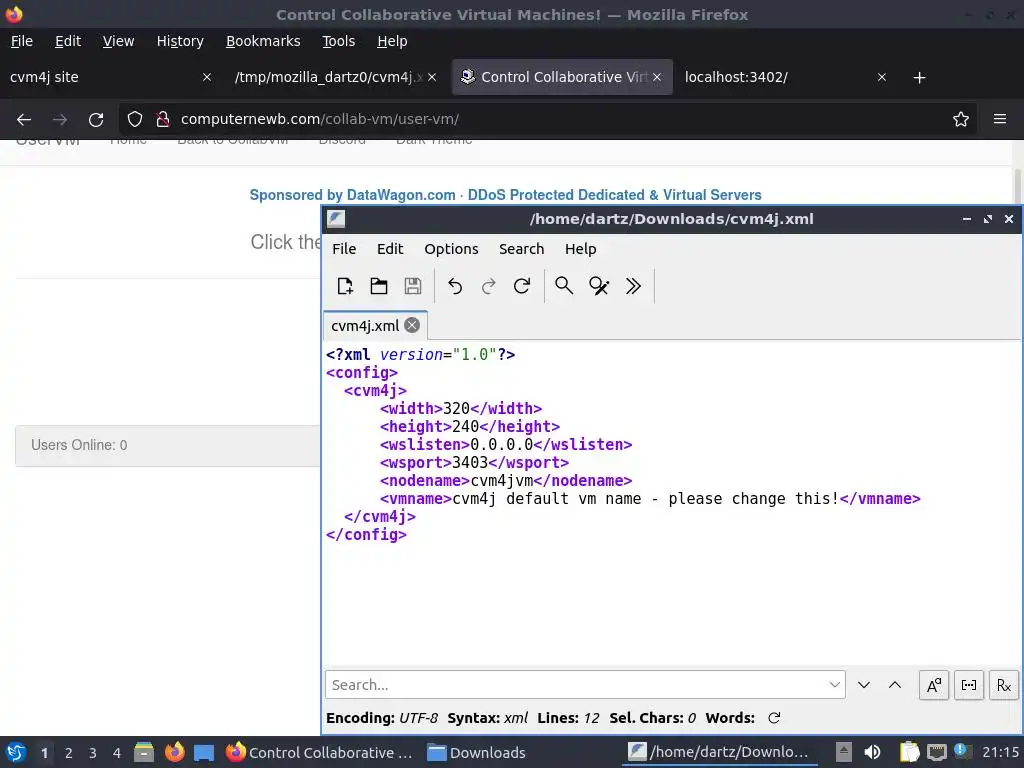Switch to the cvm4j site tab
Viewport: 1024px width, 768px height.
[x=111, y=77]
